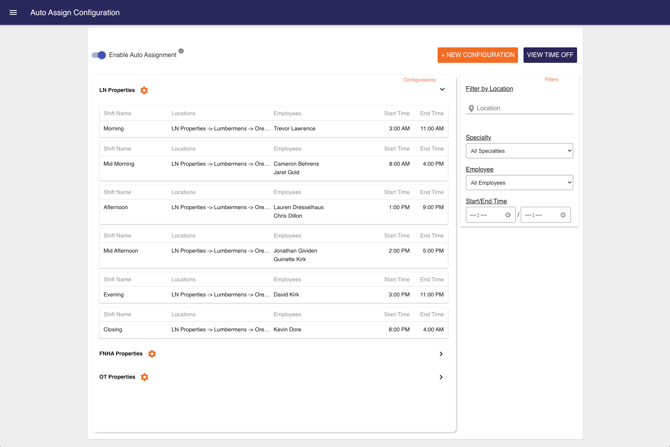Click employee Chris Dillon
The image size is (670, 447).
coord(288,216)
